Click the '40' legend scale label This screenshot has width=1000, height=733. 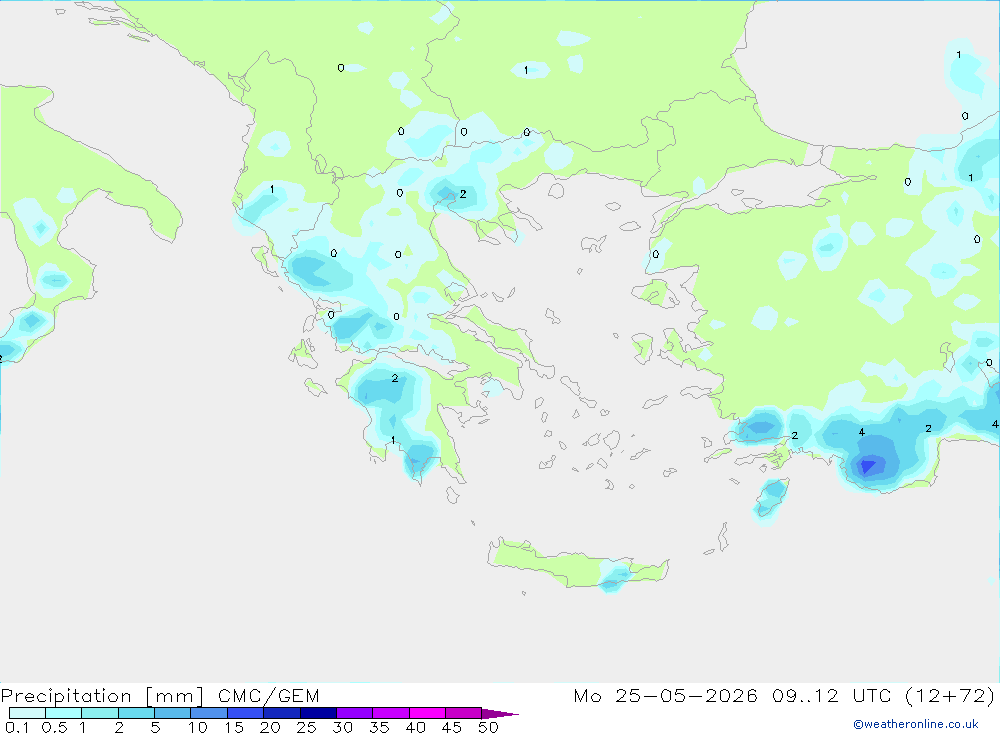coord(415,727)
